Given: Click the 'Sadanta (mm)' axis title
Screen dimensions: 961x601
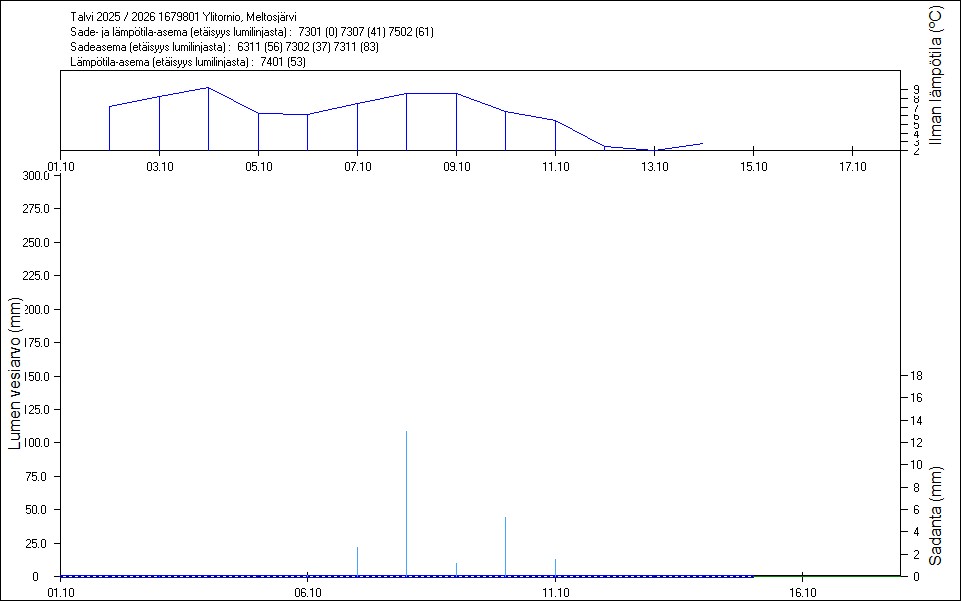Looking at the screenshot, I should click(x=936, y=516).
